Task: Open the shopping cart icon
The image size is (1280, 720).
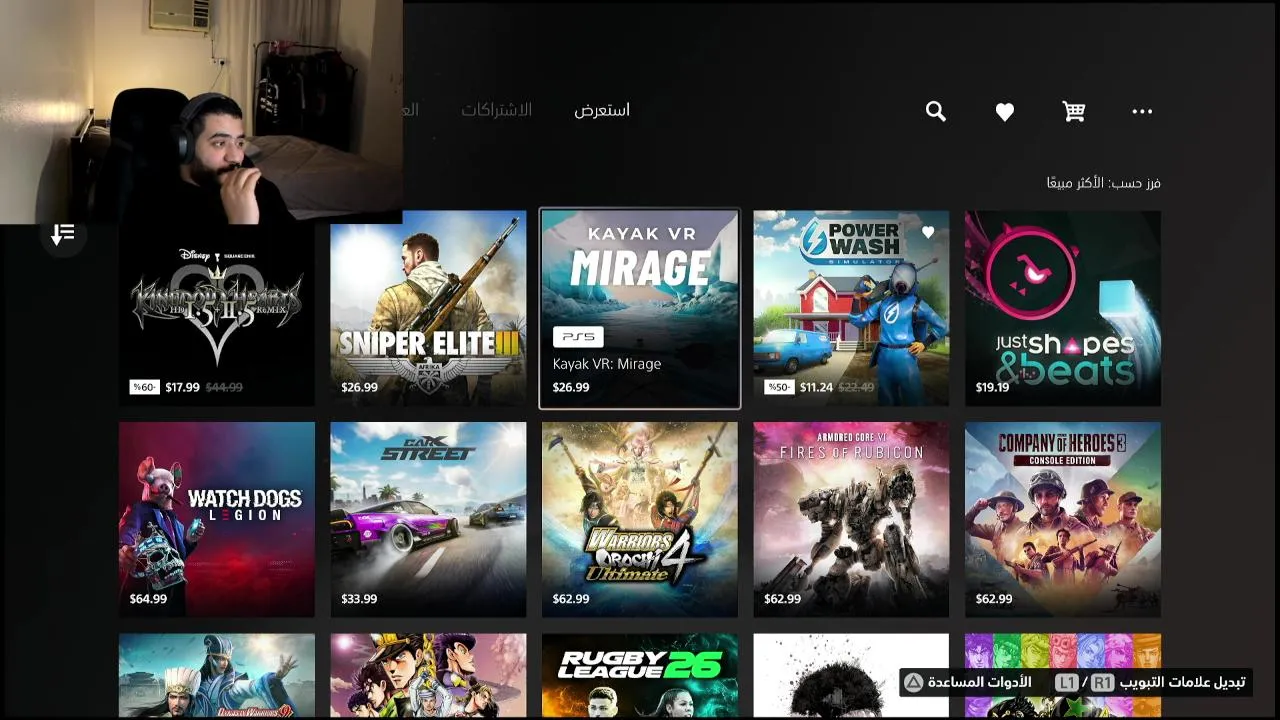Action: pos(1074,111)
